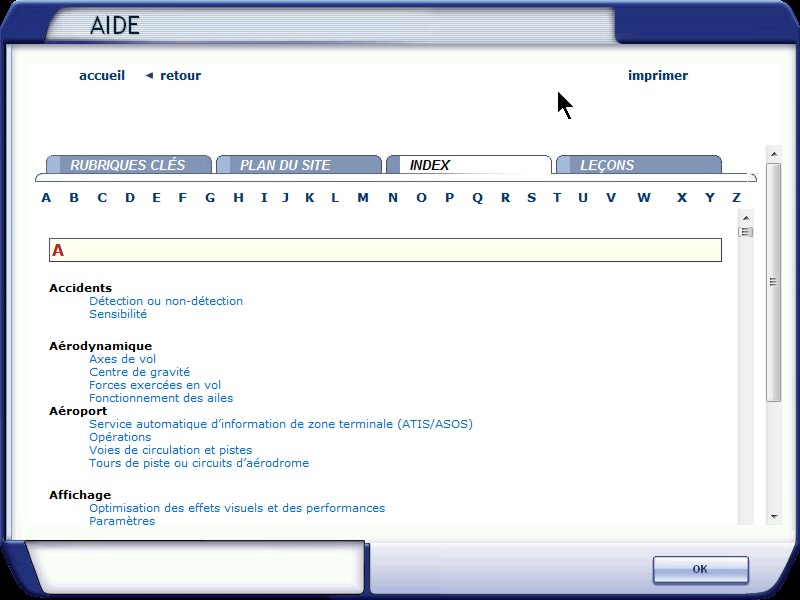Click the Accidents heading text
This screenshot has width=800, height=600.
[x=80, y=288]
